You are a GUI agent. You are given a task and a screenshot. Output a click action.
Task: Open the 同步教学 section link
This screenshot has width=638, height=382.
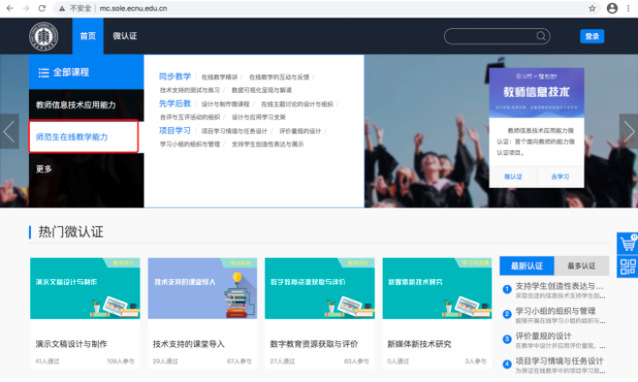(175, 76)
